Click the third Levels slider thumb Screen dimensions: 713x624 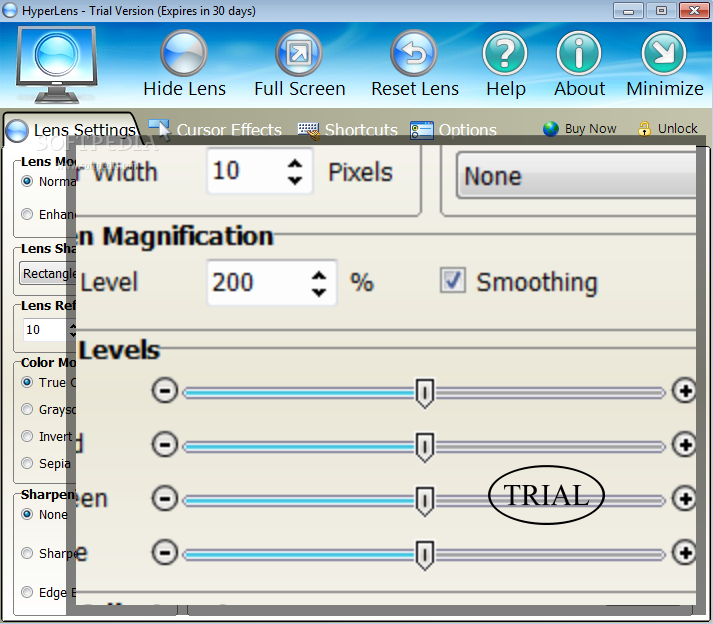click(x=425, y=500)
